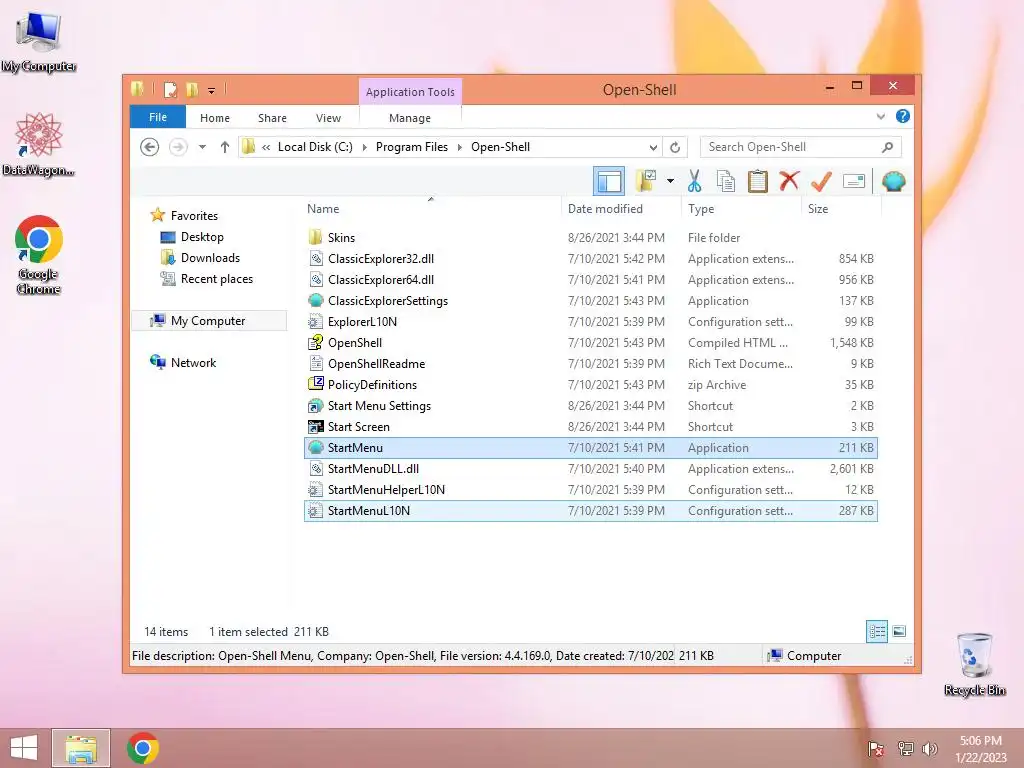Click the folder options toolbar icon
The height and width of the screenshot is (768, 1024).
click(646, 181)
